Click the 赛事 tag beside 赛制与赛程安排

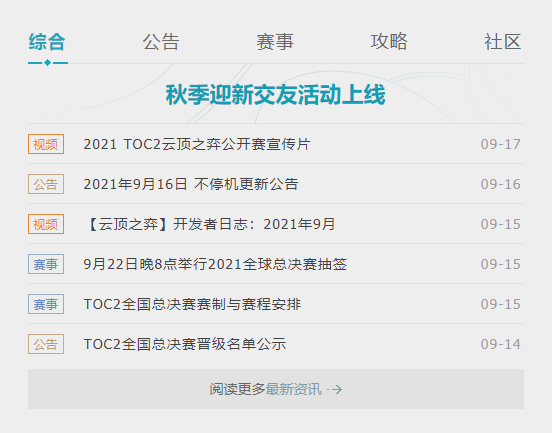tap(46, 304)
